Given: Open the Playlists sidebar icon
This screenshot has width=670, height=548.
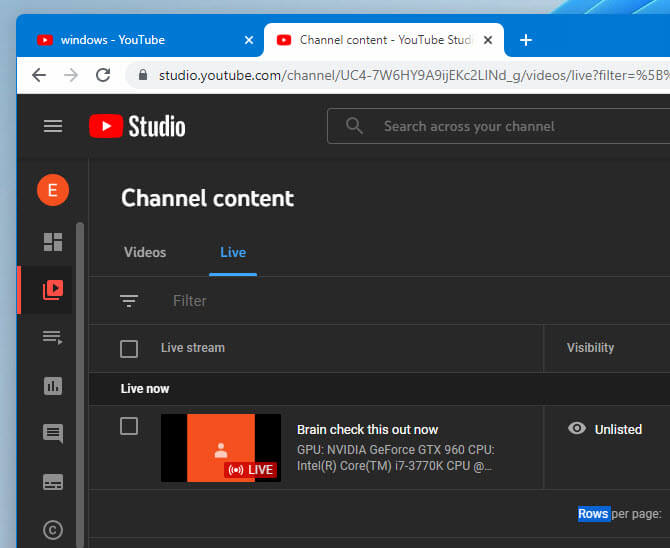Looking at the screenshot, I should pyautogui.click(x=53, y=338).
